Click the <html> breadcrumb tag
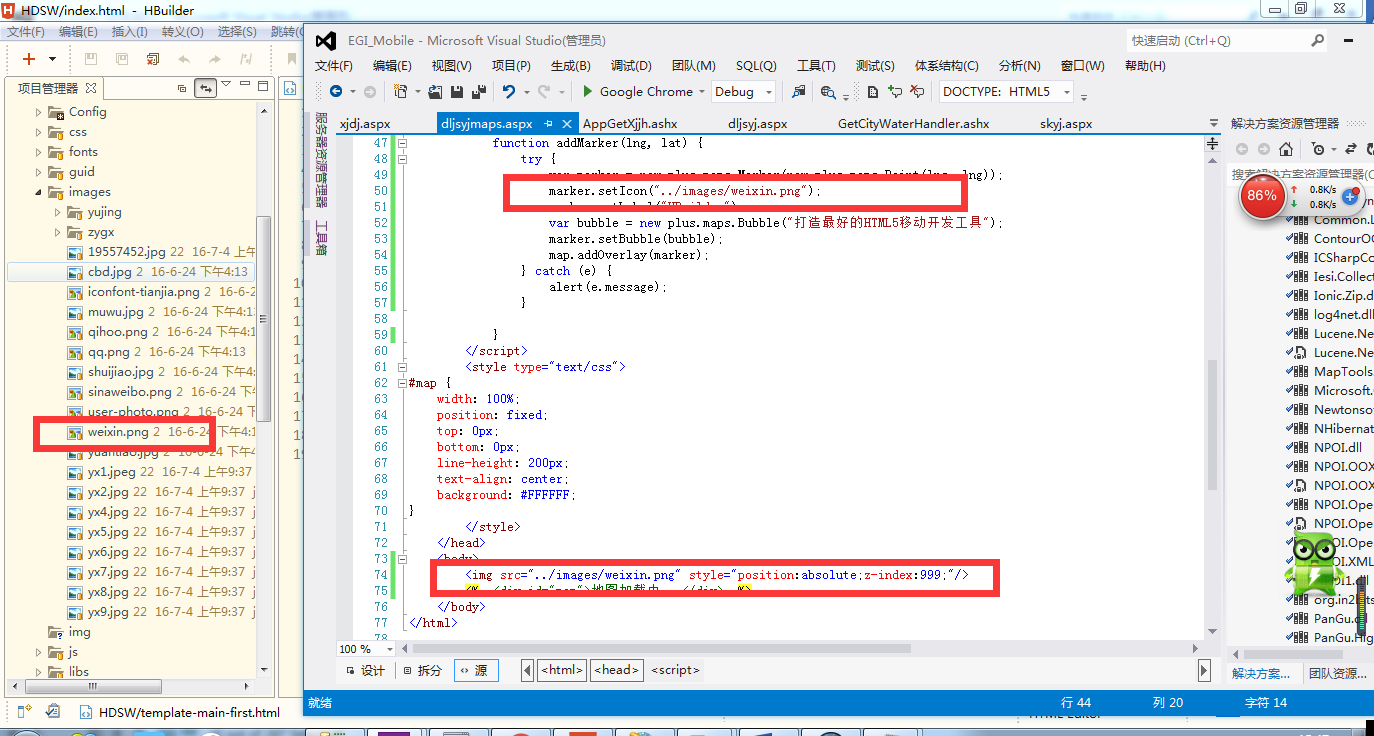The height and width of the screenshot is (736, 1374). tap(562, 670)
